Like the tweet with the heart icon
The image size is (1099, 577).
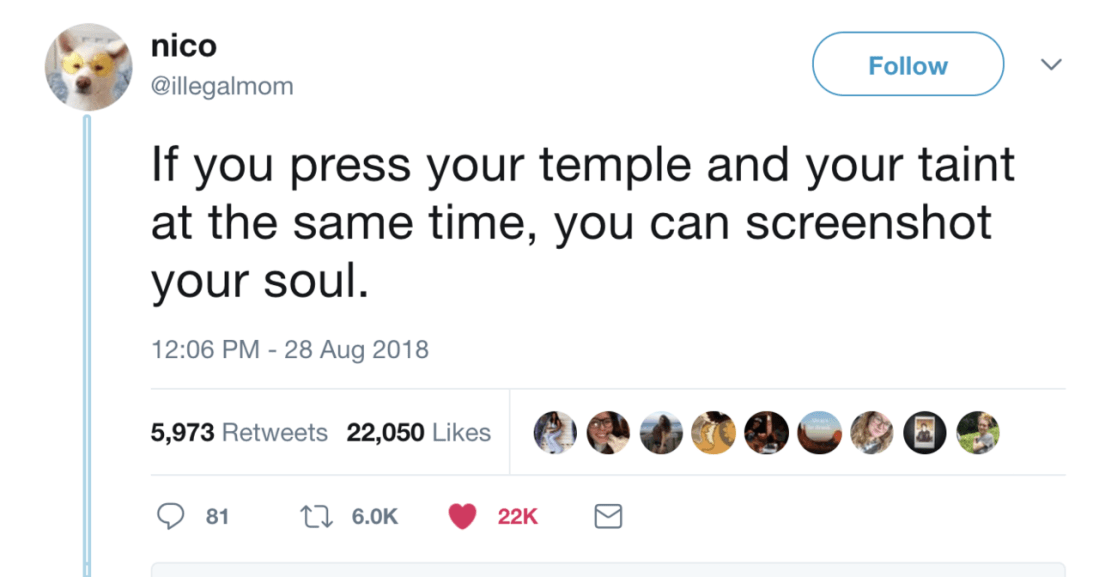461,516
